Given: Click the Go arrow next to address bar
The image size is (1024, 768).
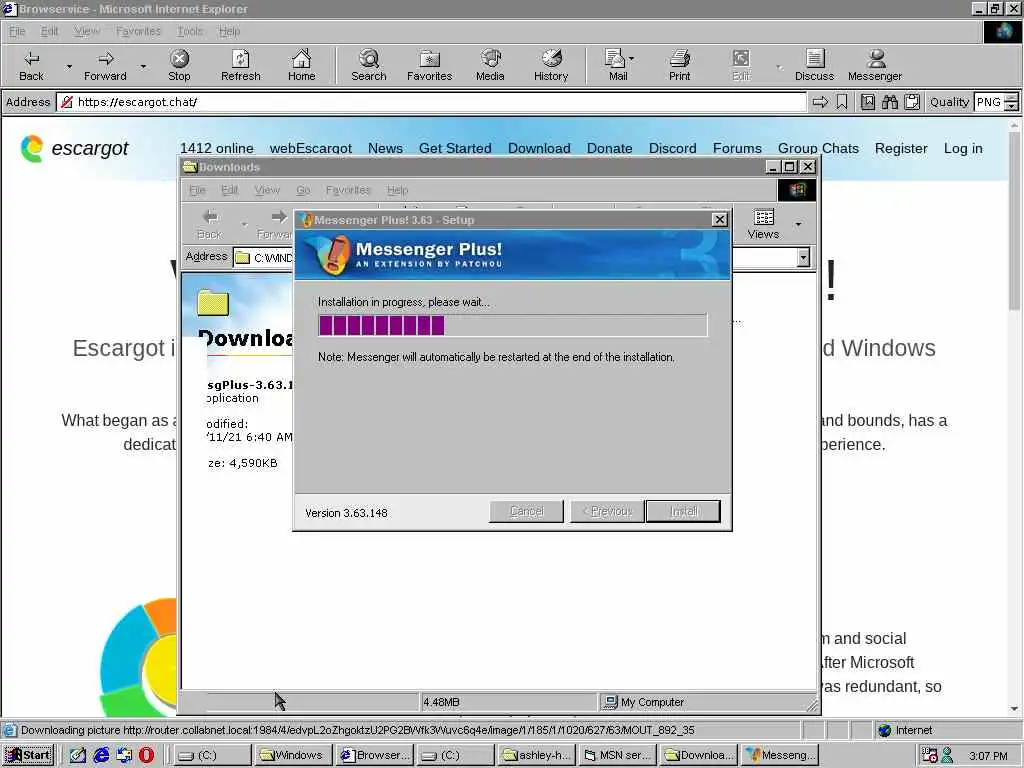Looking at the screenshot, I should (x=820, y=102).
